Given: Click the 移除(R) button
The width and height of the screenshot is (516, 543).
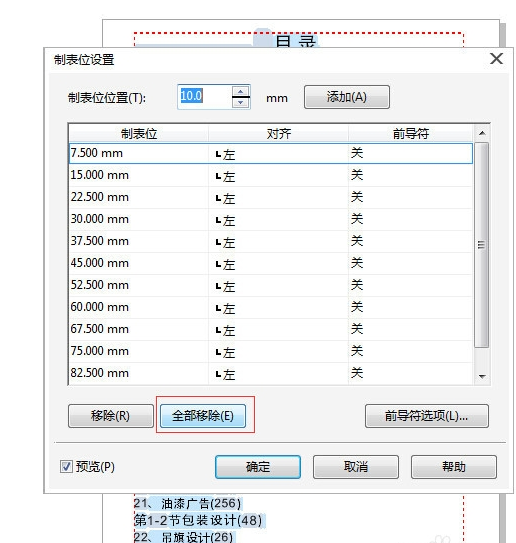Looking at the screenshot, I should tap(111, 416).
